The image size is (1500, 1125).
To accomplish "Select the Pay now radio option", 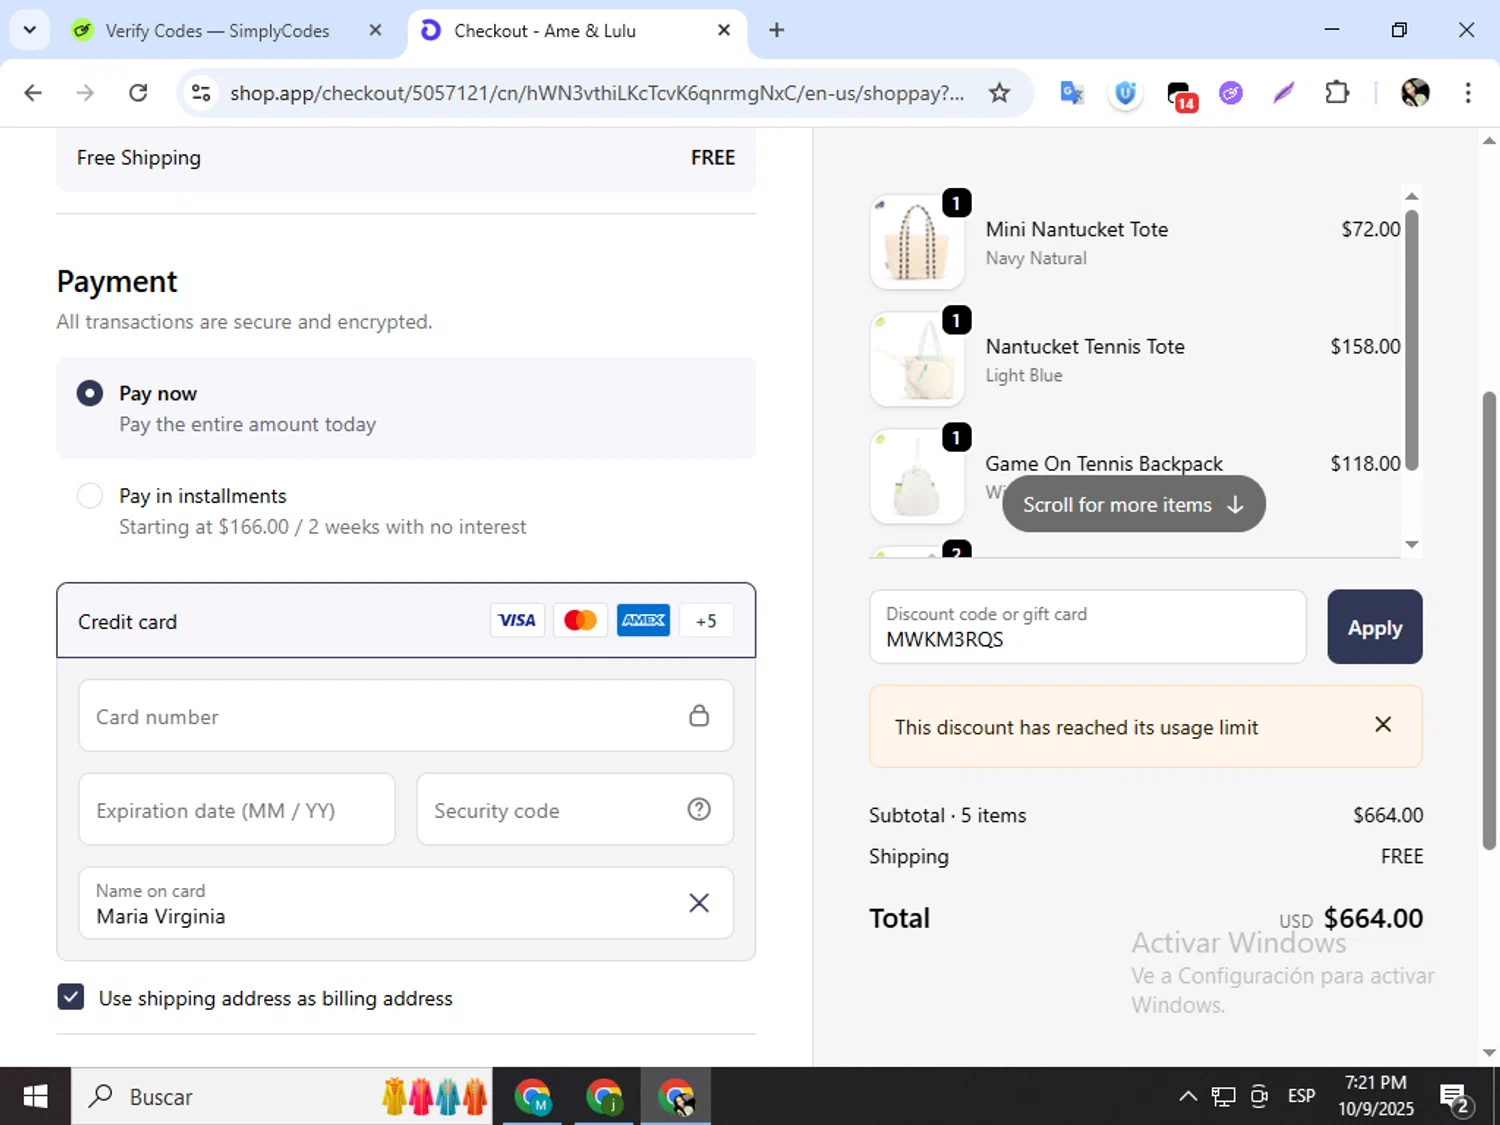I will [90, 393].
